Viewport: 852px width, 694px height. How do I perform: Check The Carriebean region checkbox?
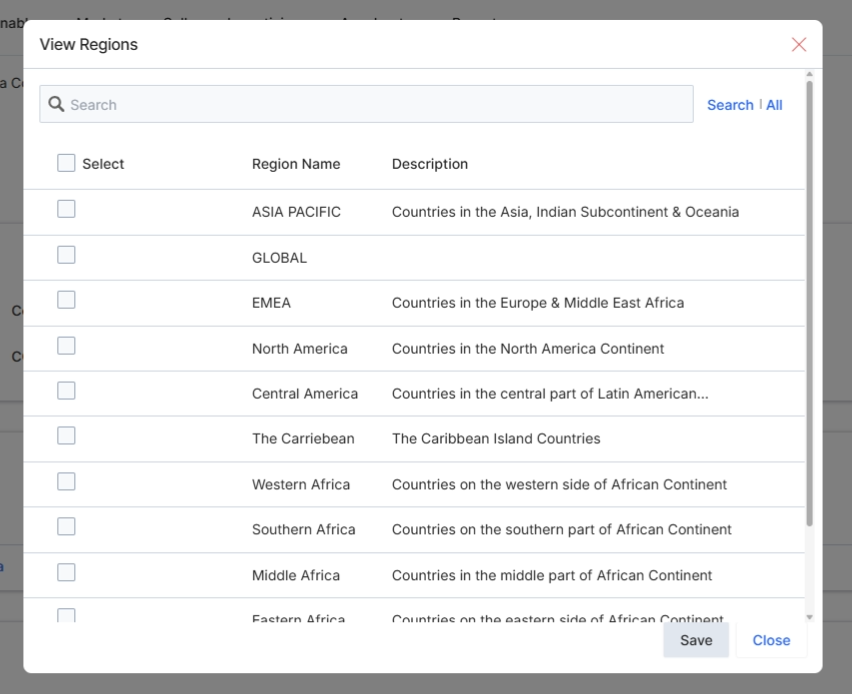(x=66, y=435)
